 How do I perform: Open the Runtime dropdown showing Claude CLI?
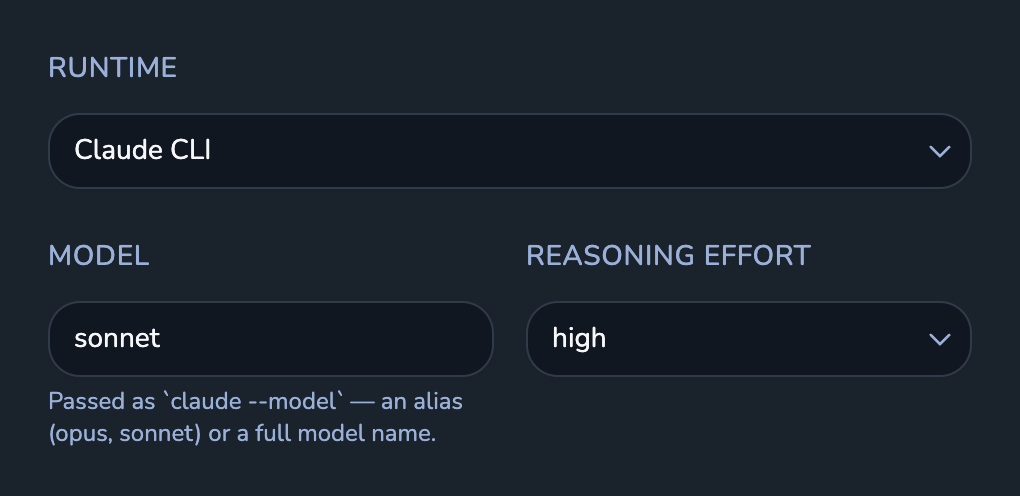tap(509, 151)
